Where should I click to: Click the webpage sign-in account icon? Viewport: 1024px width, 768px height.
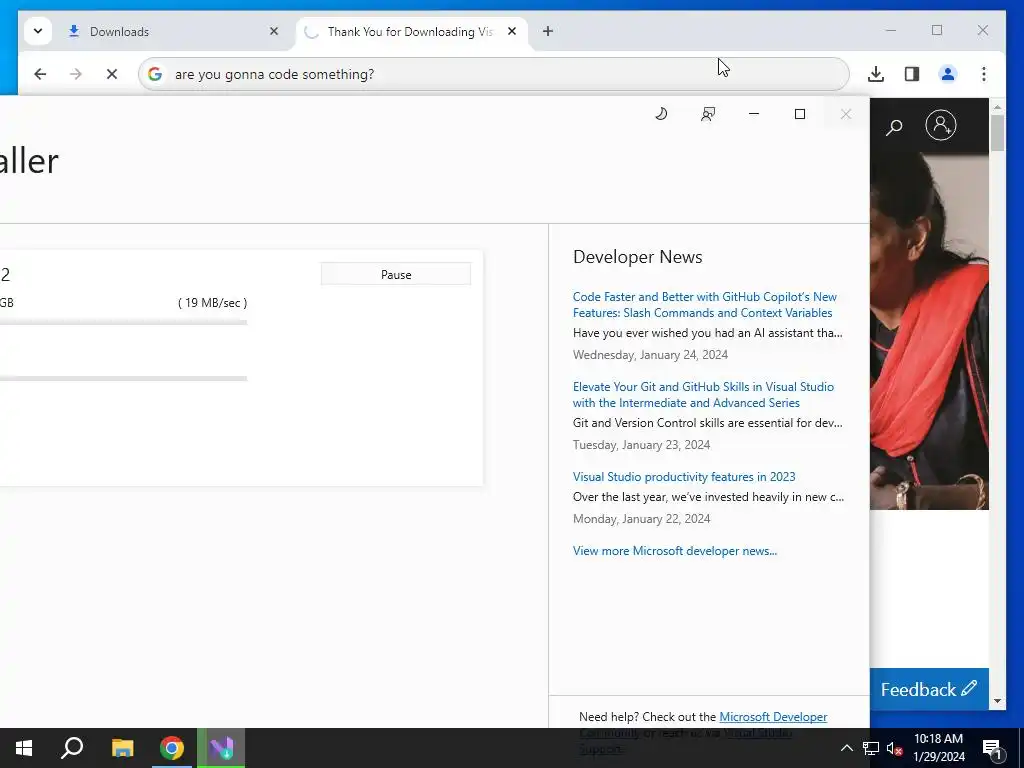coord(941,125)
